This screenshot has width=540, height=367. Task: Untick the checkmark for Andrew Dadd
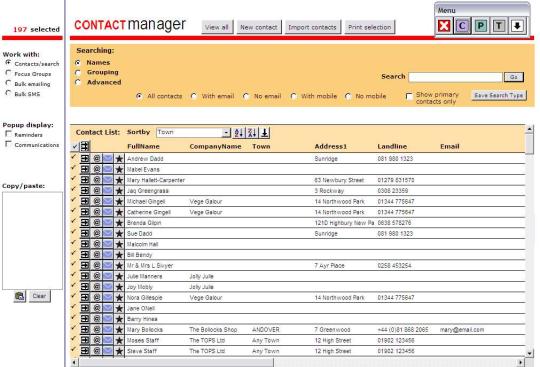(x=73, y=157)
